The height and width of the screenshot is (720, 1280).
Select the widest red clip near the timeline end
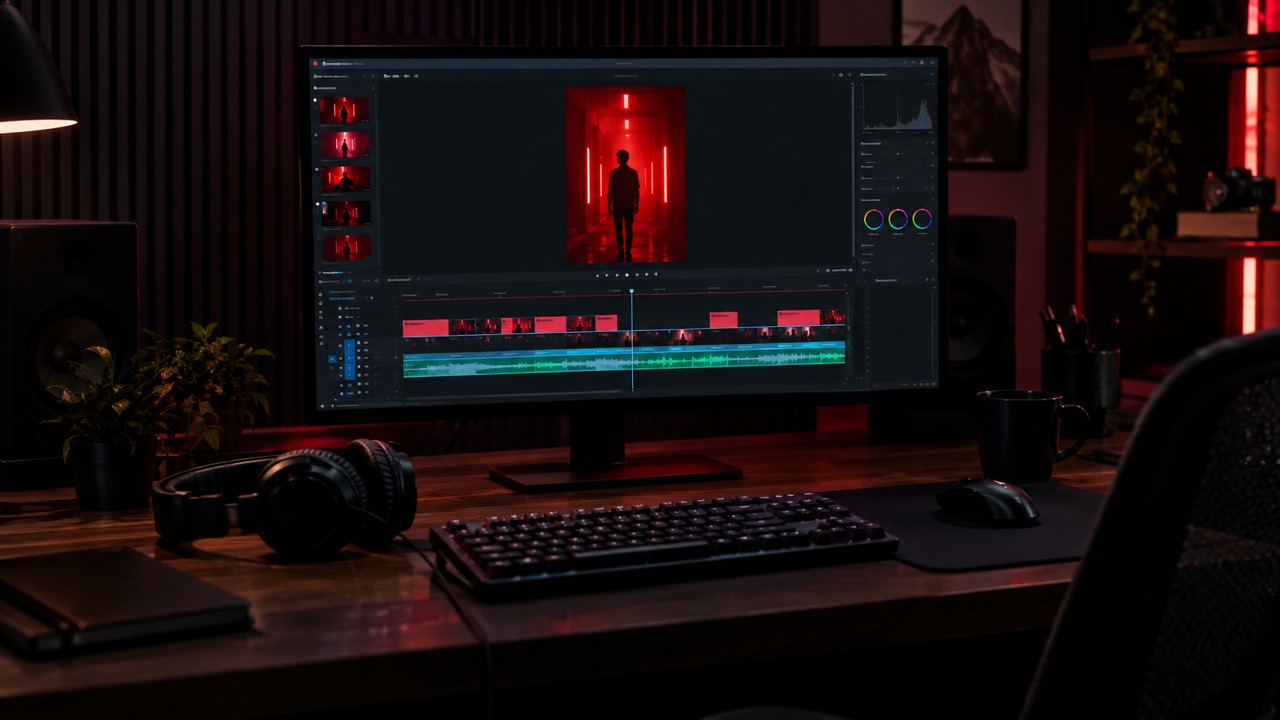(799, 317)
